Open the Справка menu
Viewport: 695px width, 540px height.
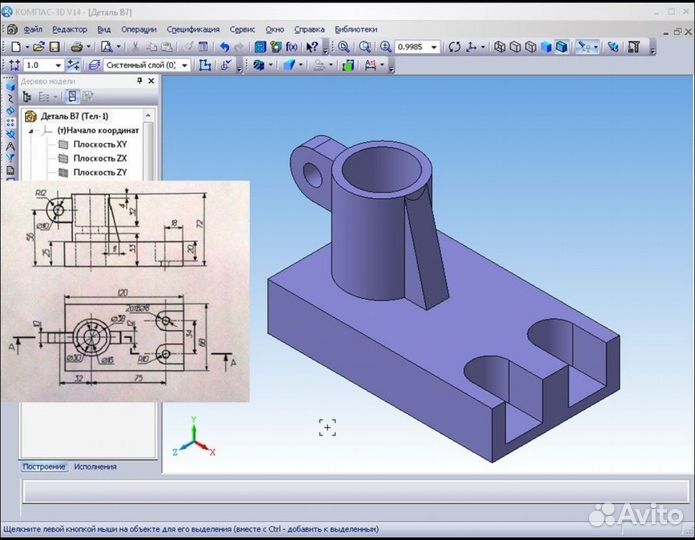point(309,29)
